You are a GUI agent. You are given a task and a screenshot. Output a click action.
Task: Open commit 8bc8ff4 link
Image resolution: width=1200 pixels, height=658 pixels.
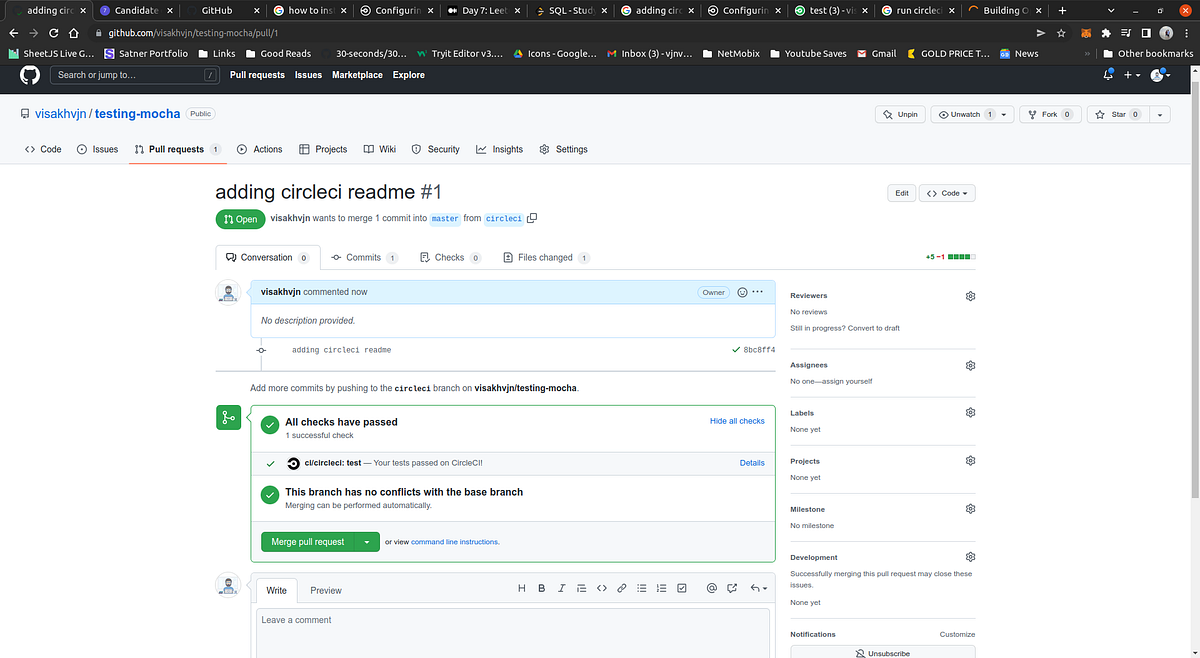(759, 350)
